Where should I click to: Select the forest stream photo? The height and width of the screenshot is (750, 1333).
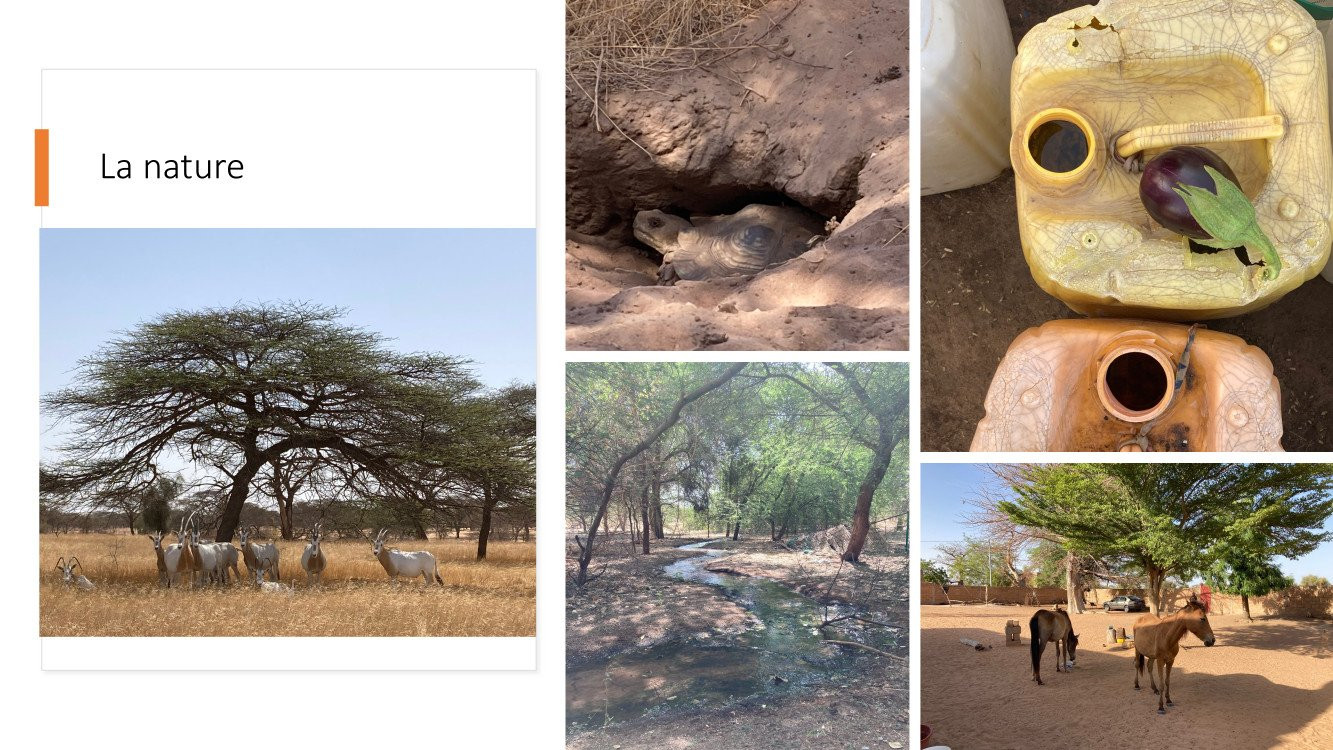[737, 556]
